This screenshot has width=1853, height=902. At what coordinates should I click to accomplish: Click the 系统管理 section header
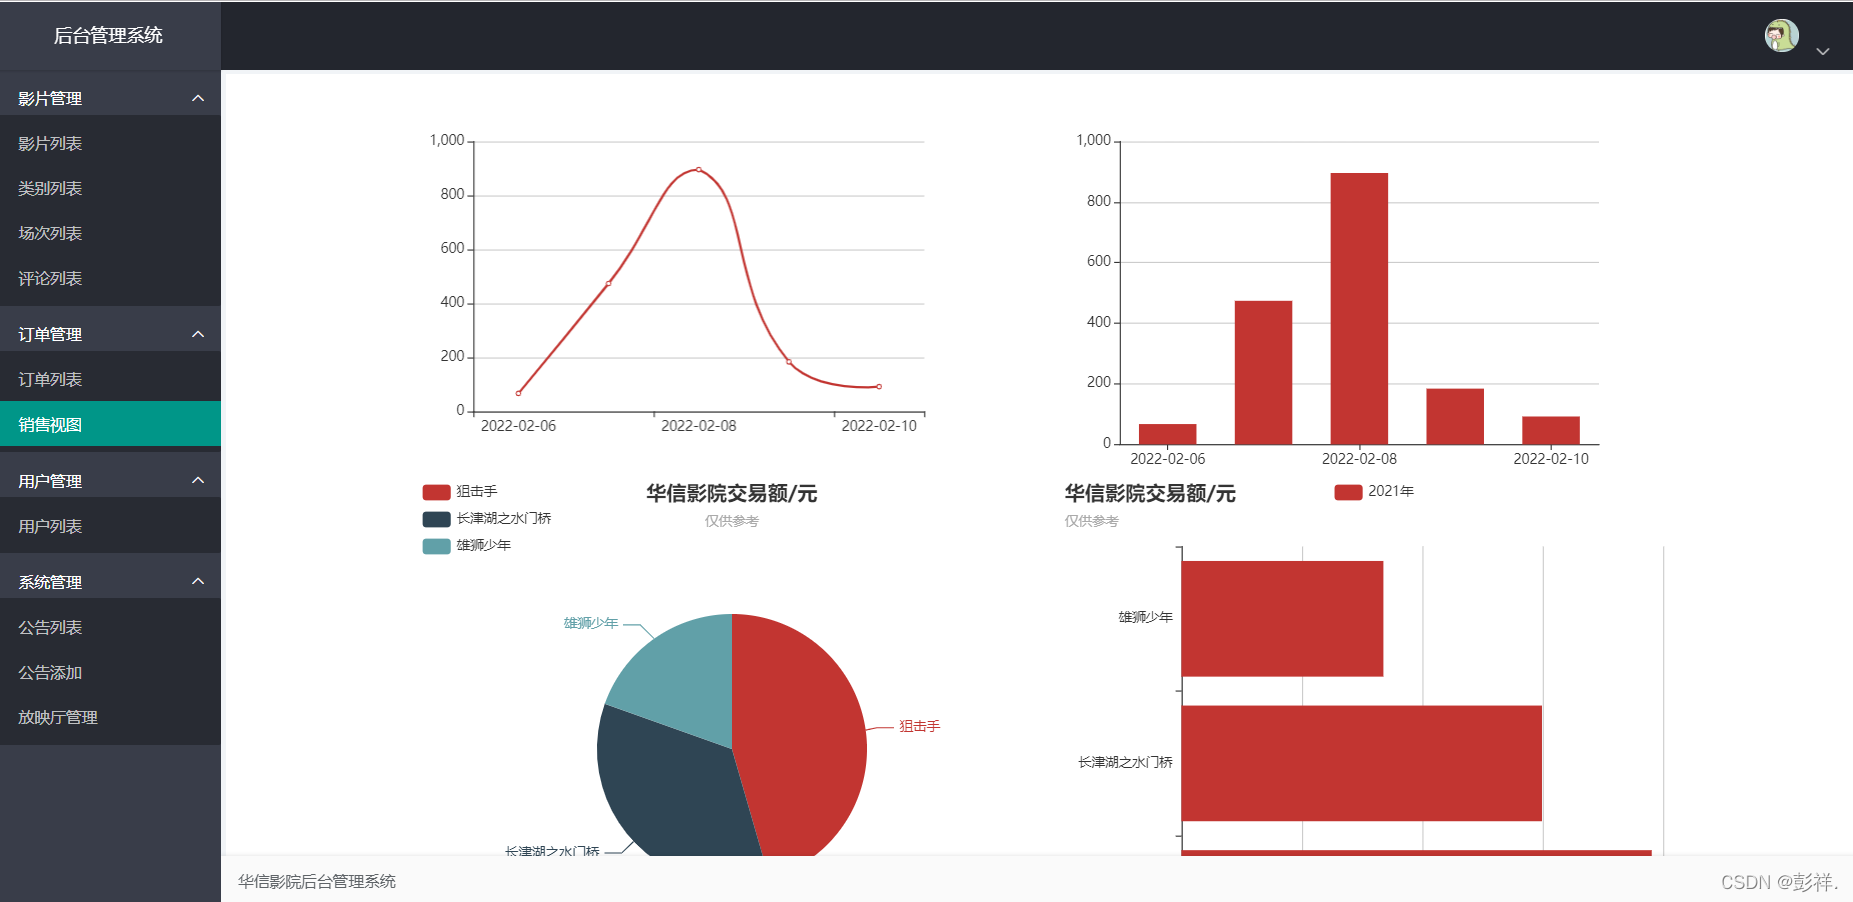(110, 582)
